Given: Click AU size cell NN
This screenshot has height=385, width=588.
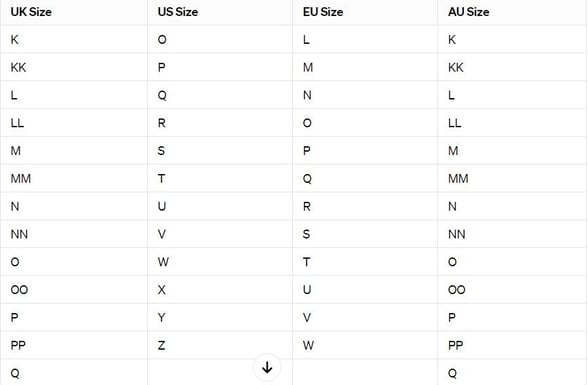Looking at the screenshot, I should point(457,234).
